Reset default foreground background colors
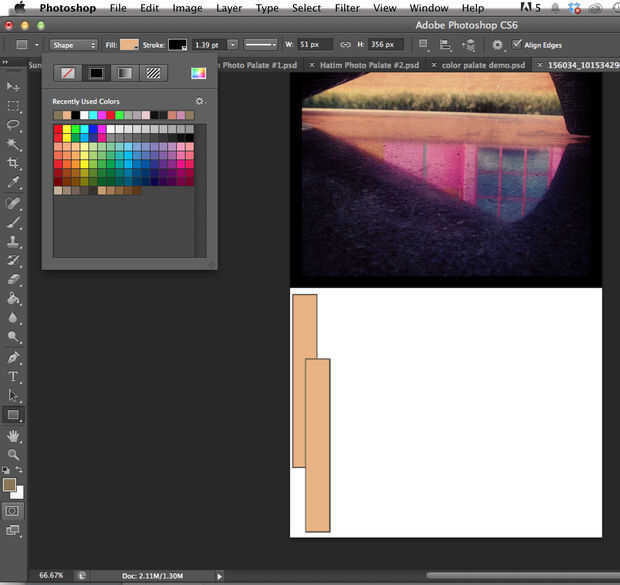 coord(6,470)
